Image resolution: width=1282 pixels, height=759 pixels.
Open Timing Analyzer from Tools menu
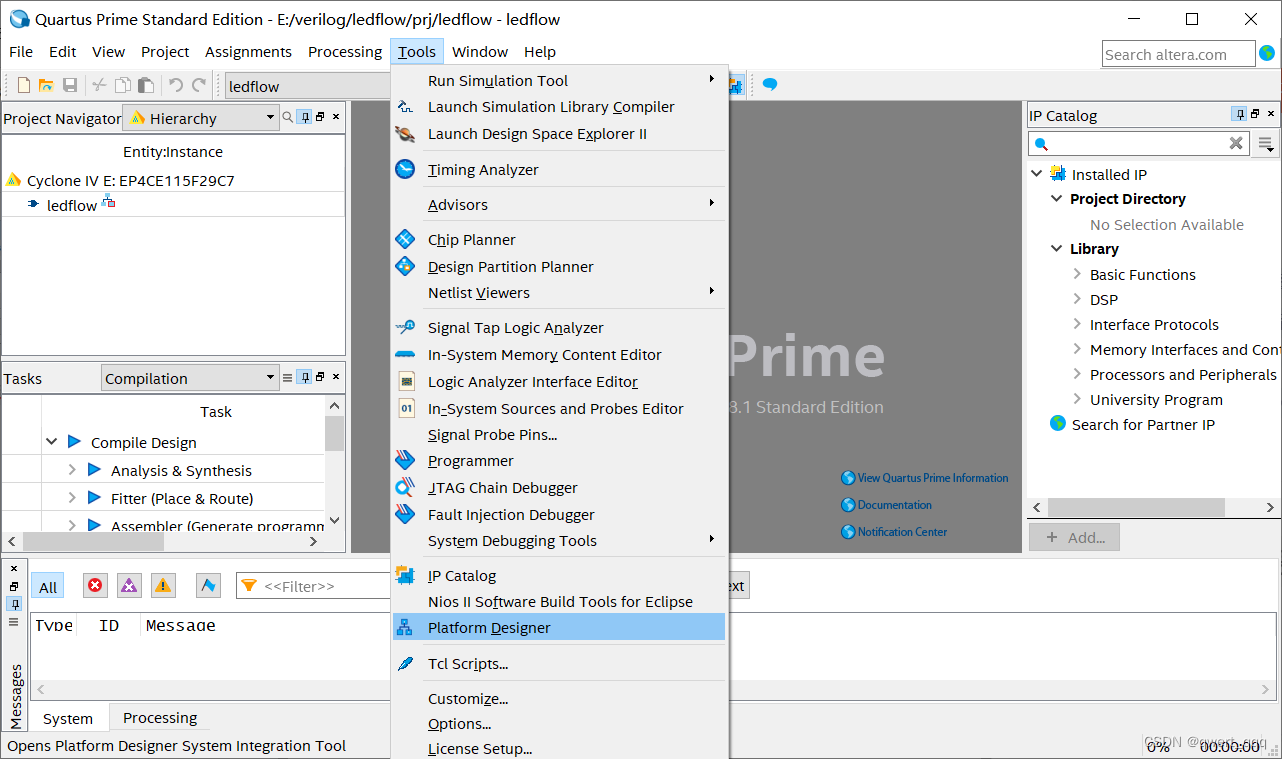tap(559, 169)
